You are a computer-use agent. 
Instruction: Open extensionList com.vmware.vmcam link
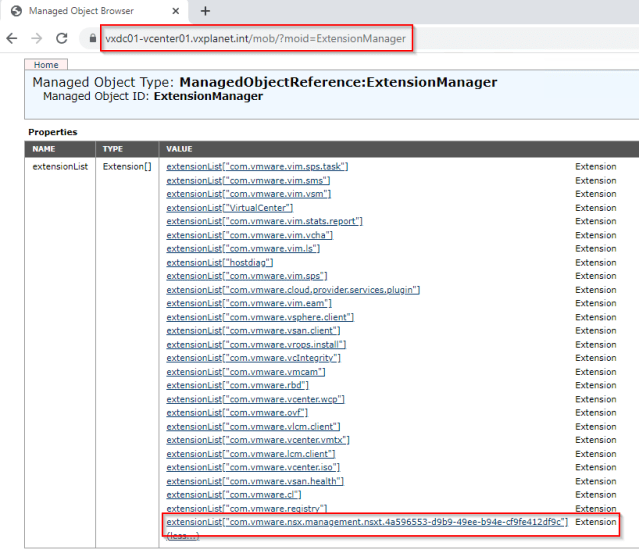[246, 372]
